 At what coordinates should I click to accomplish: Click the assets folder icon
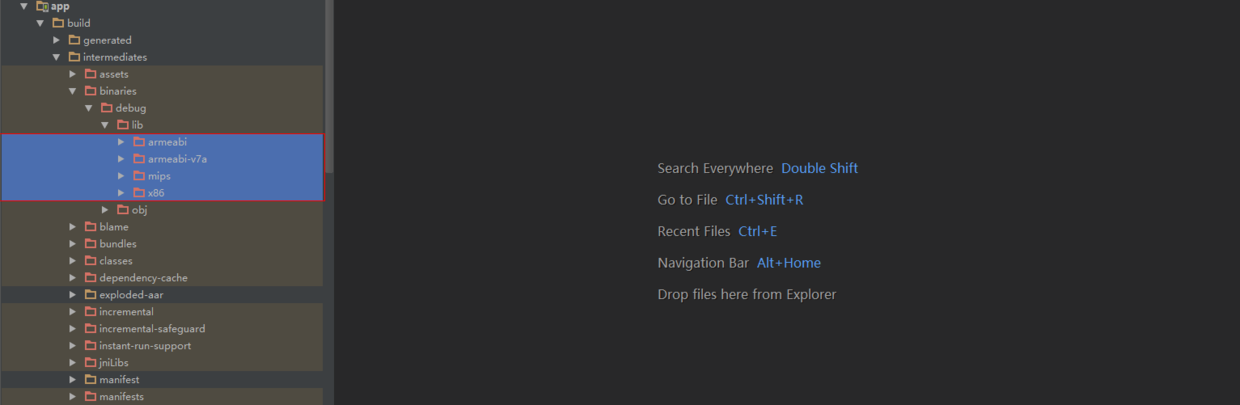pos(90,74)
